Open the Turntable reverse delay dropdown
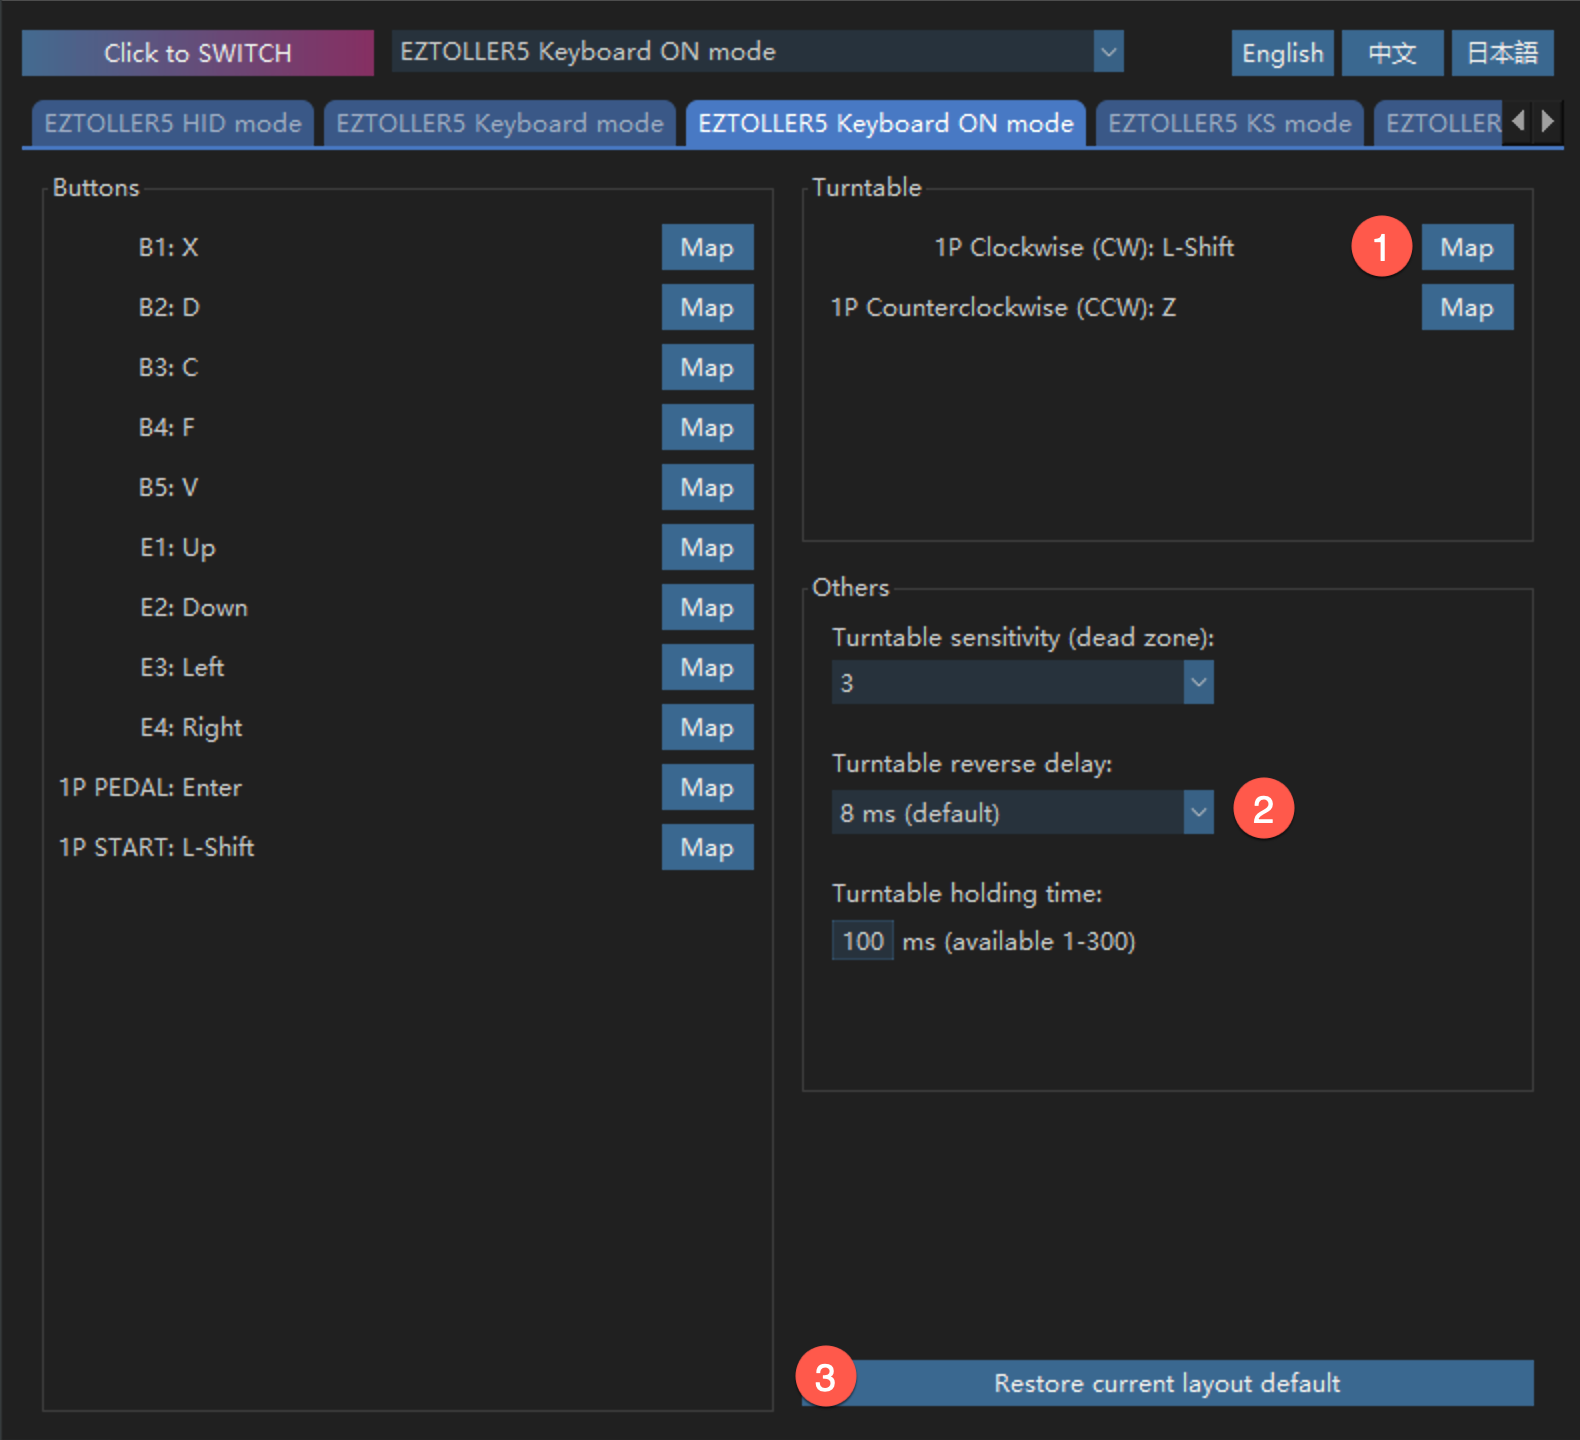The height and width of the screenshot is (1440, 1580). (1022, 812)
